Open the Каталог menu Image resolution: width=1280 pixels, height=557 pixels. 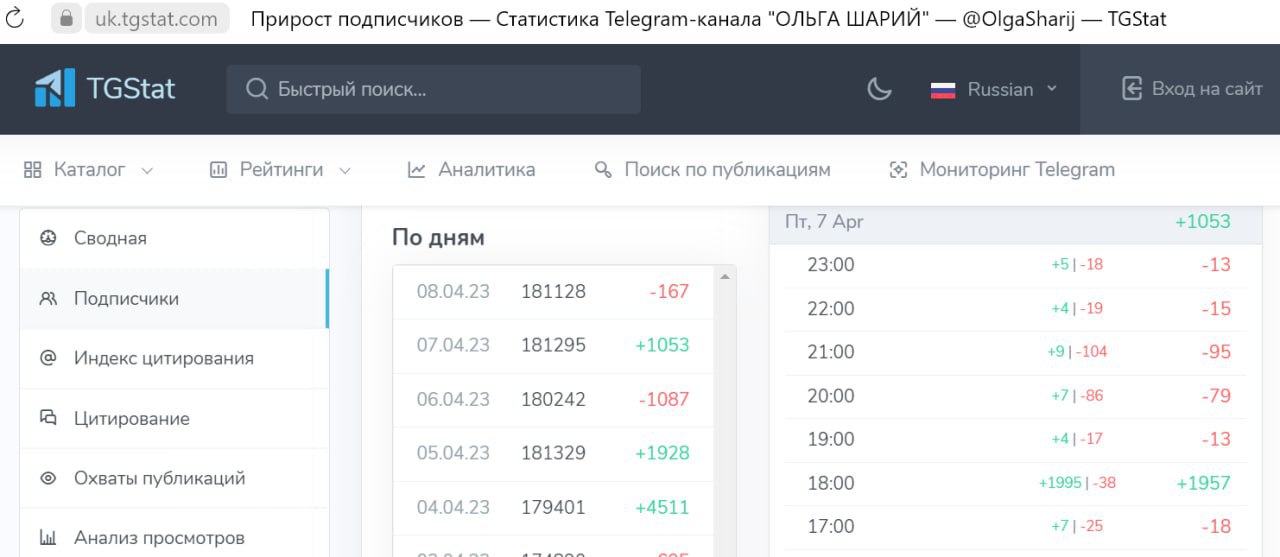[88, 170]
